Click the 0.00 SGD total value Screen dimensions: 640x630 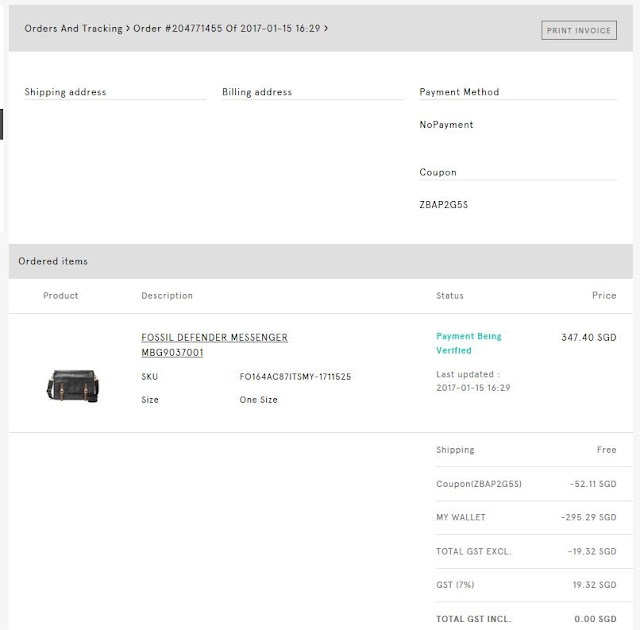595,619
